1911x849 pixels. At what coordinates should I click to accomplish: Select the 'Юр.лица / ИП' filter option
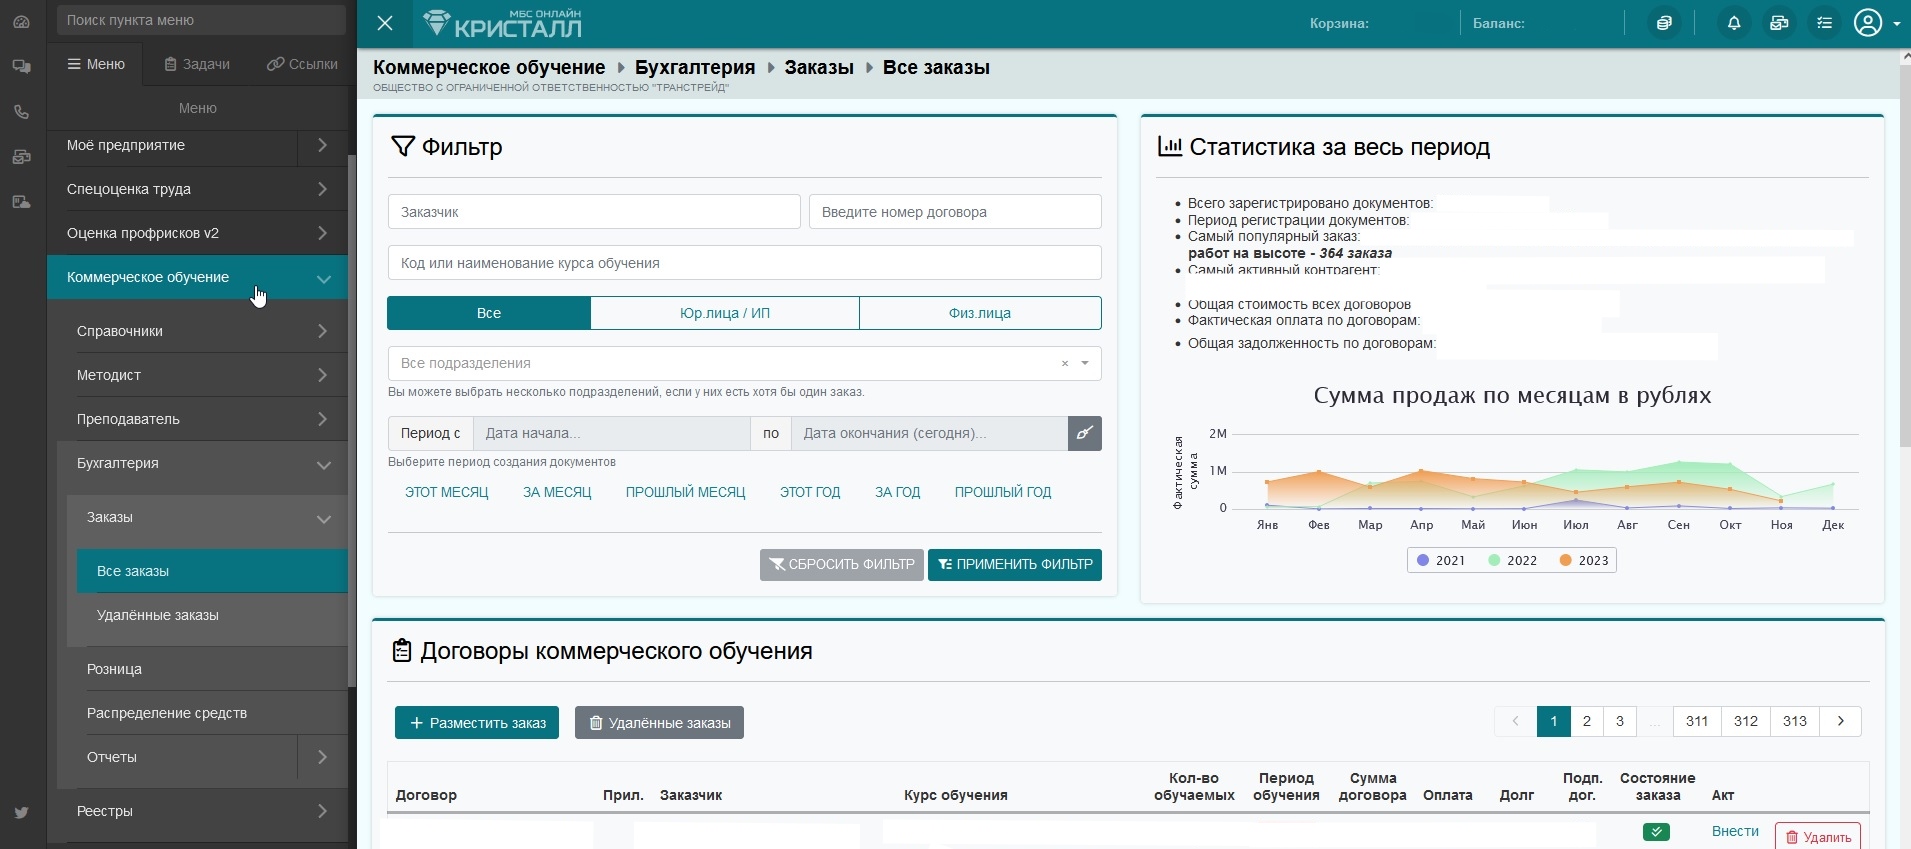point(724,313)
